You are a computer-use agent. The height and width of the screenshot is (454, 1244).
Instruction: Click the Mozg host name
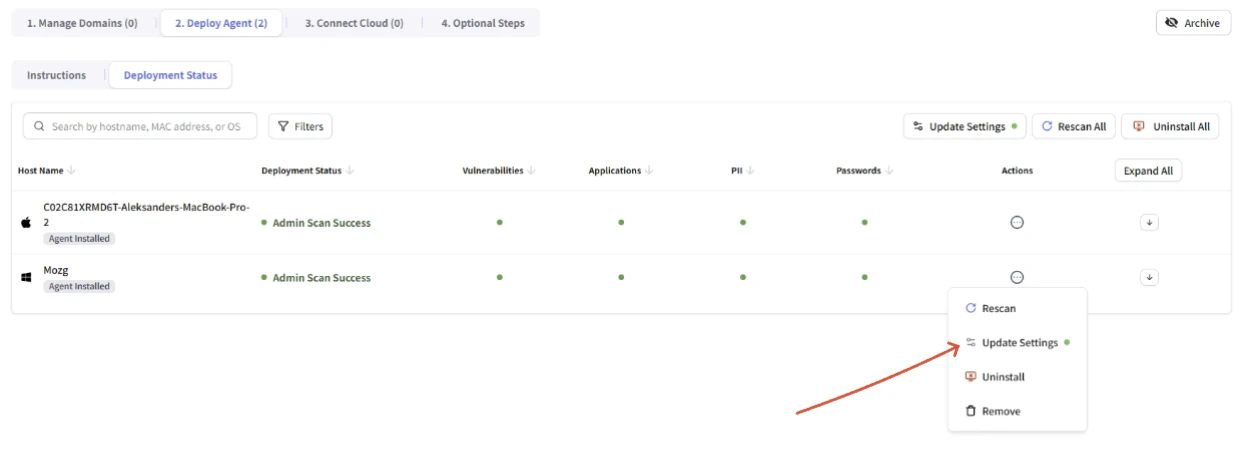tap(56, 270)
